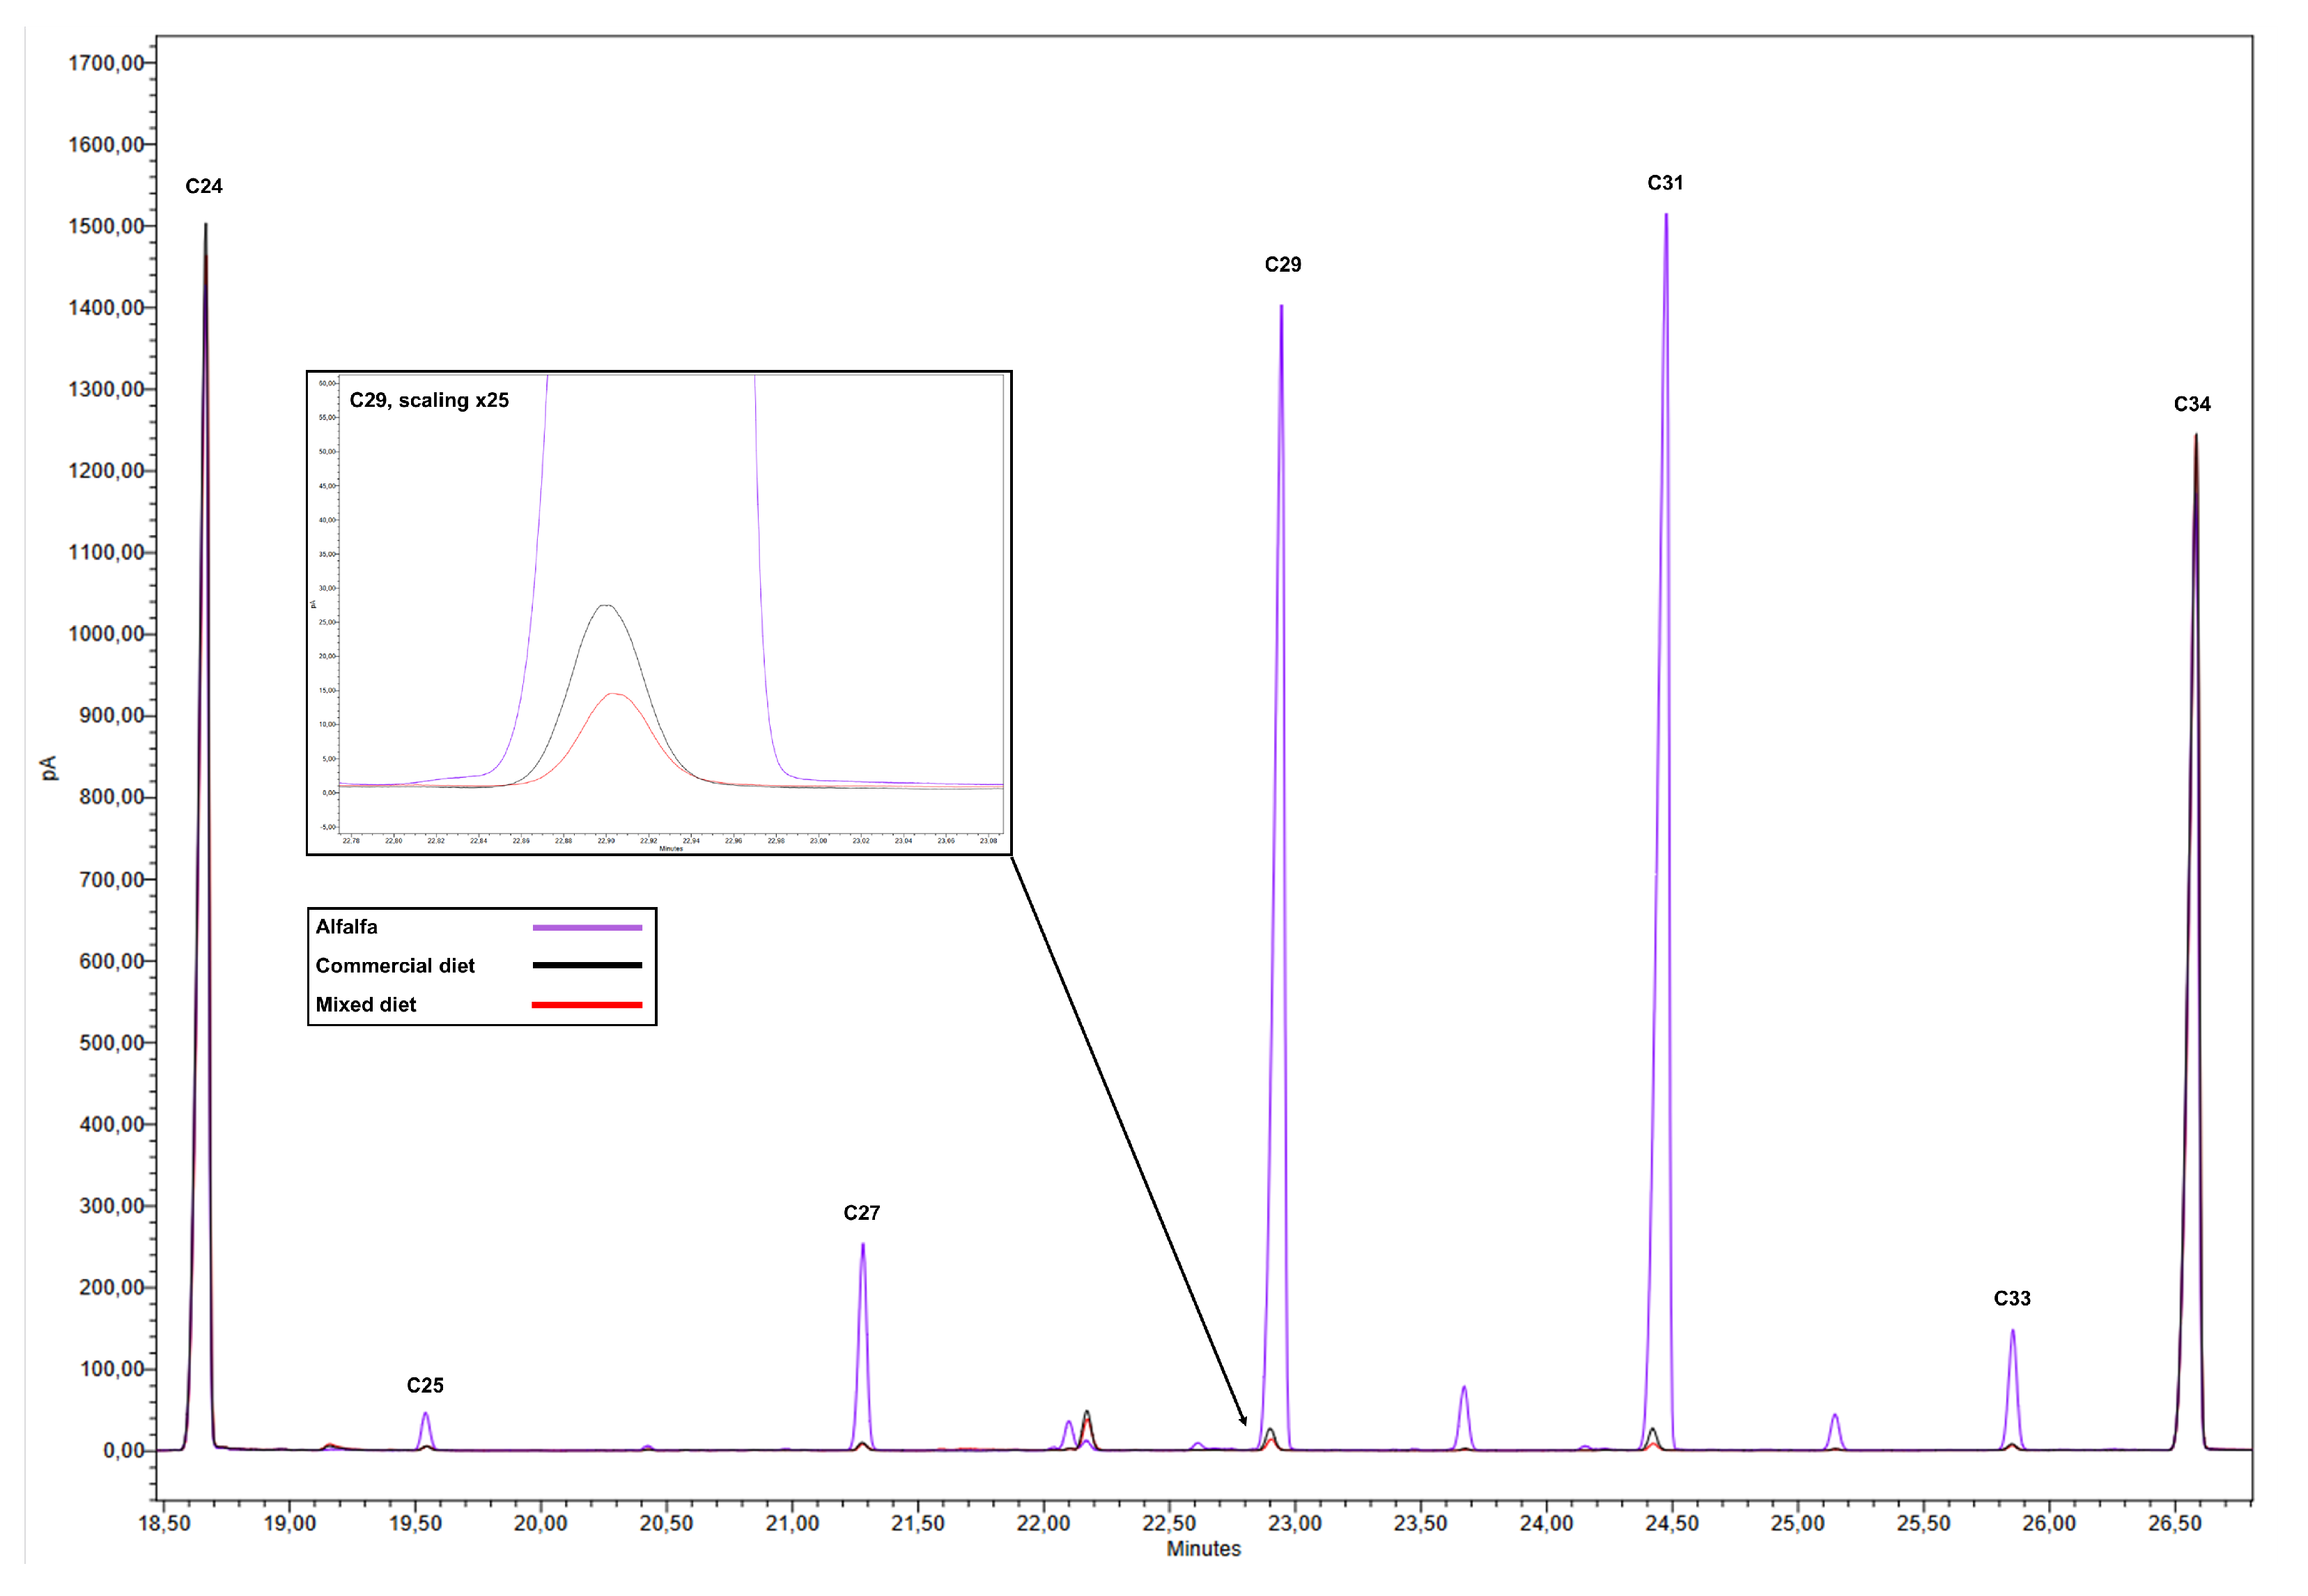Select the C27 peak label
Screen dimensions: 2308x1596
(861, 1213)
